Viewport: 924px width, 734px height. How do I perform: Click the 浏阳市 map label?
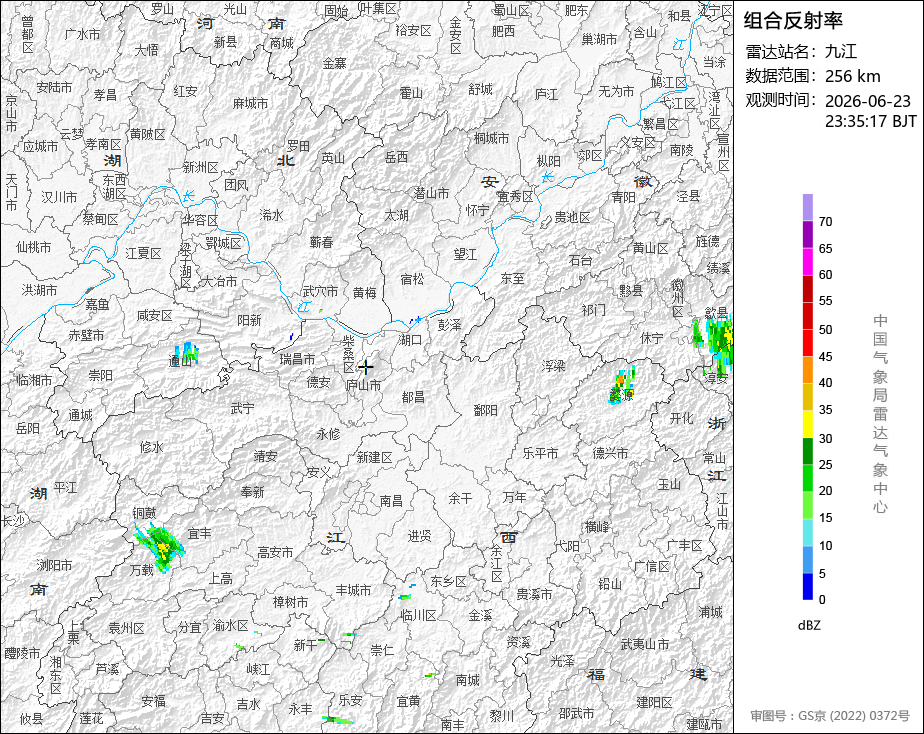[54, 565]
